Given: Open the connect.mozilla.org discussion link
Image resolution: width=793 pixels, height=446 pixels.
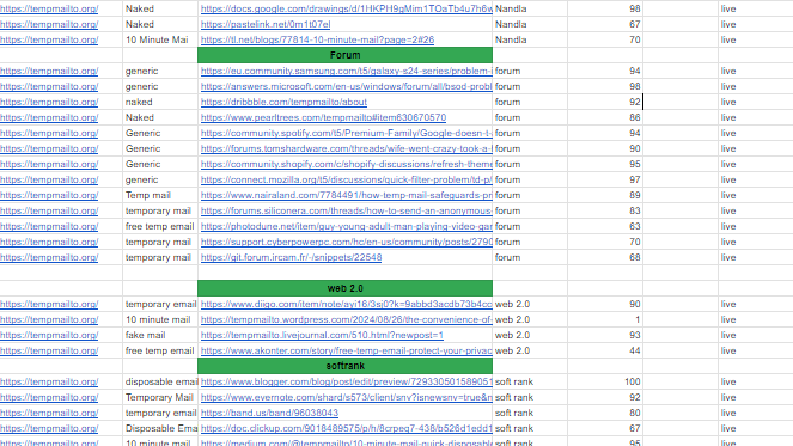Looking at the screenshot, I should pyautogui.click(x=346, y=180).
